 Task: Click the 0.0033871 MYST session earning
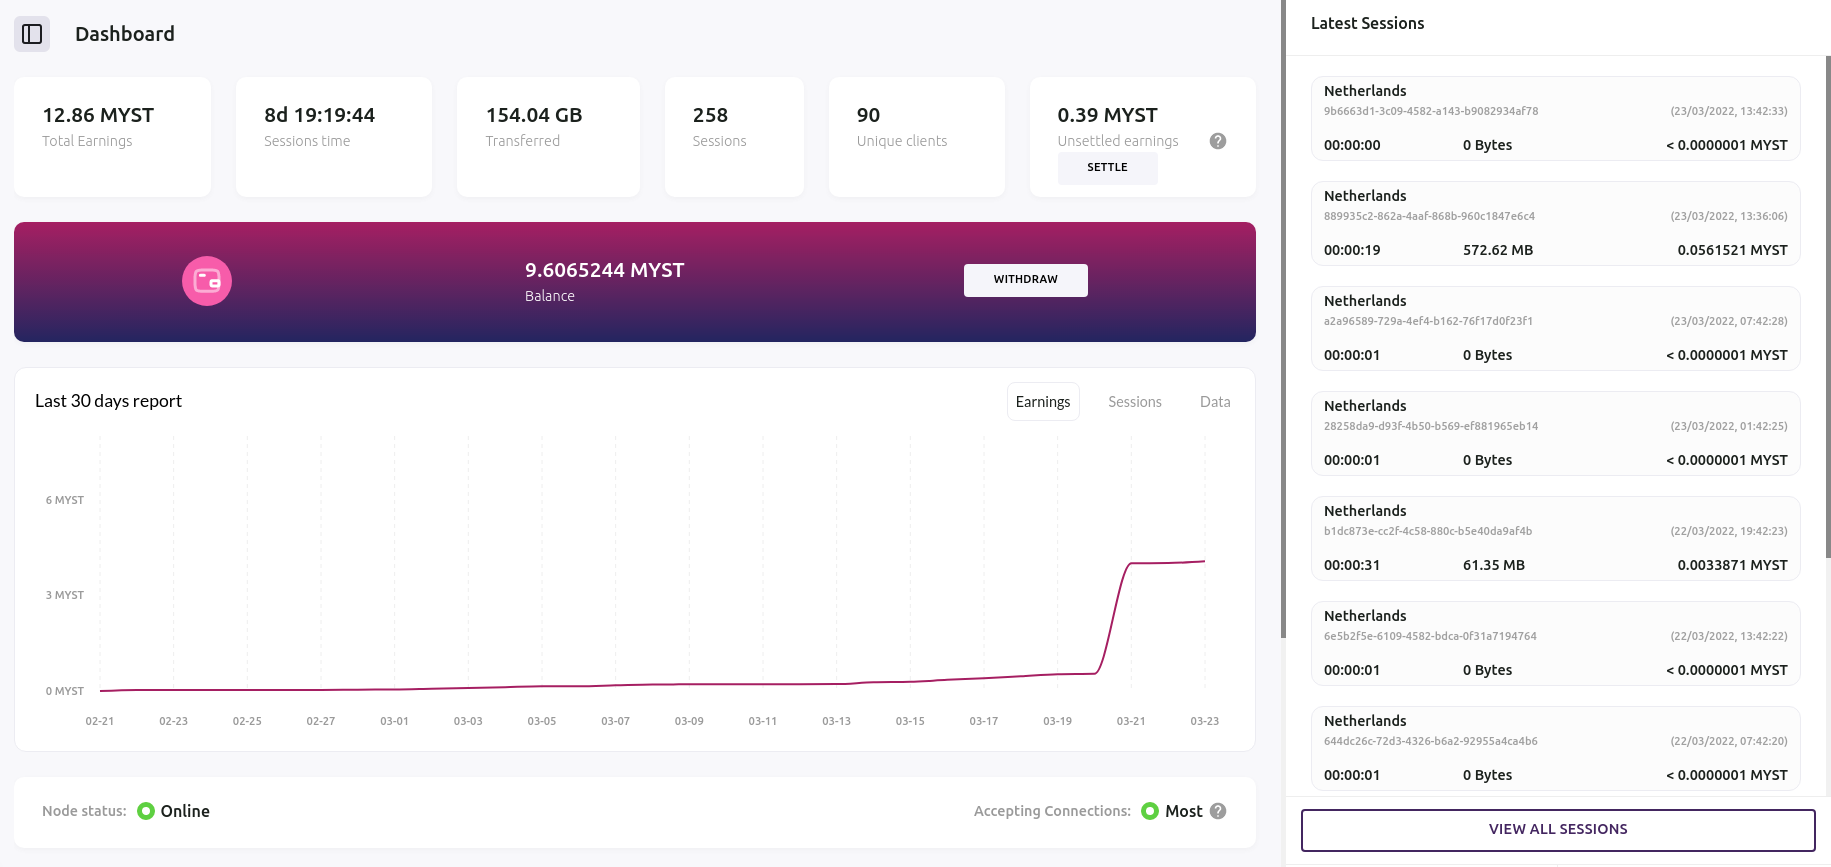pos(1732,565)
